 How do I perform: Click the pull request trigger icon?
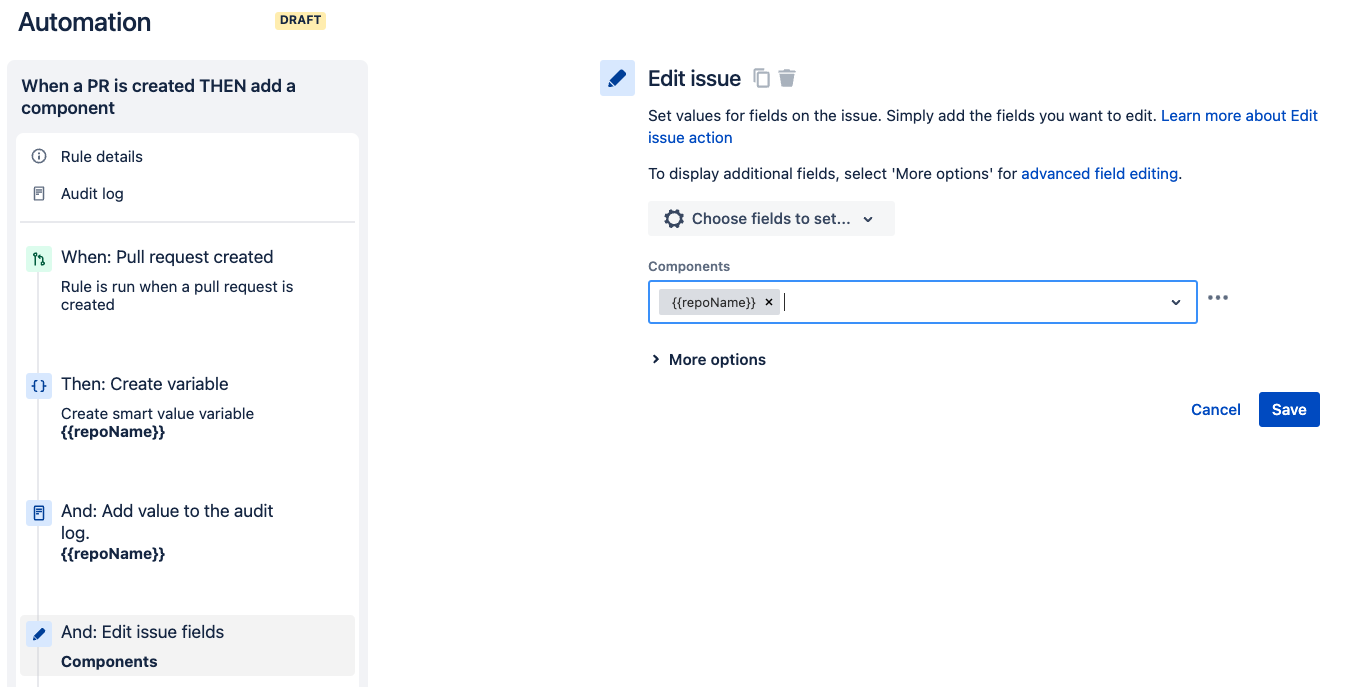pos(39,259)
